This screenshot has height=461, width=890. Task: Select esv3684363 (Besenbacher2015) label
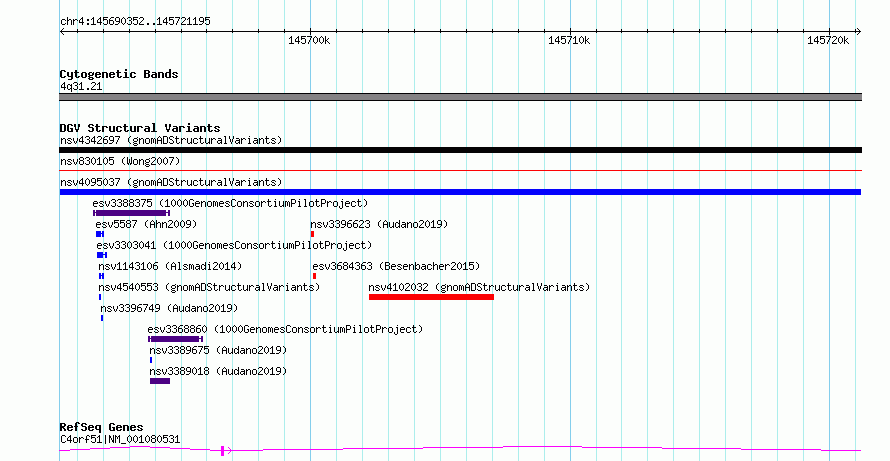396,266
